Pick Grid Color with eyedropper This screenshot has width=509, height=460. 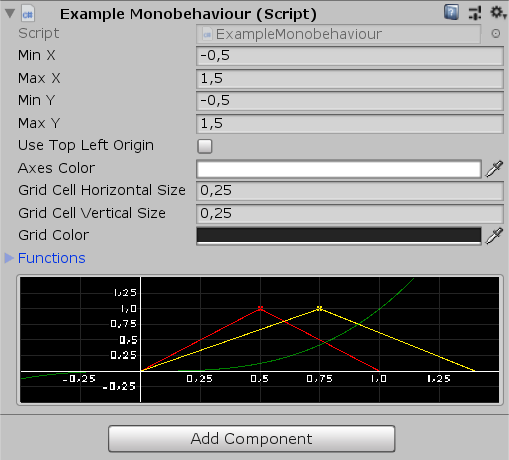[x=494, y=236]
